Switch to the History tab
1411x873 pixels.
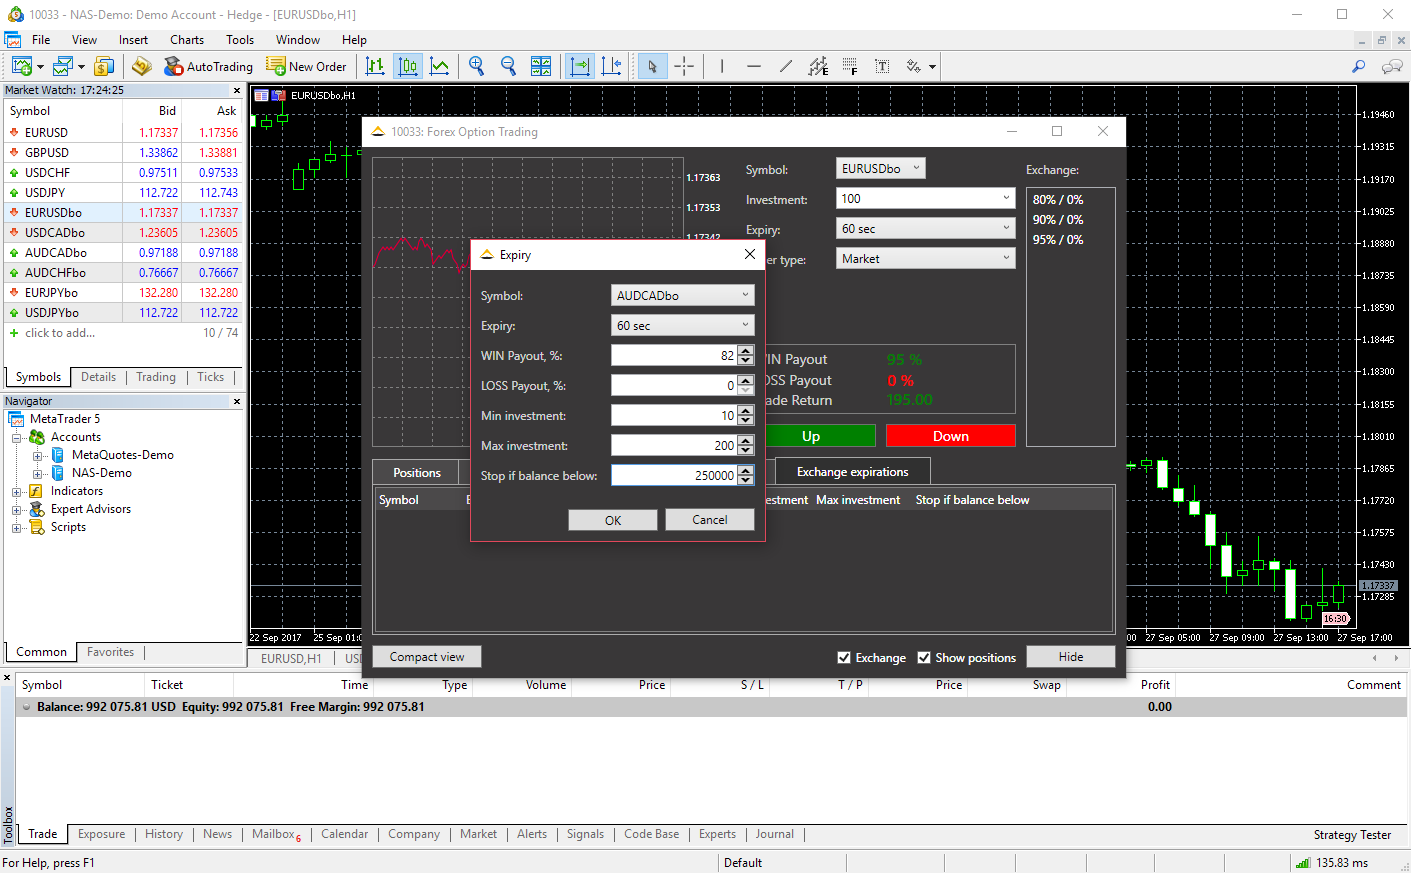click(164, 834)
